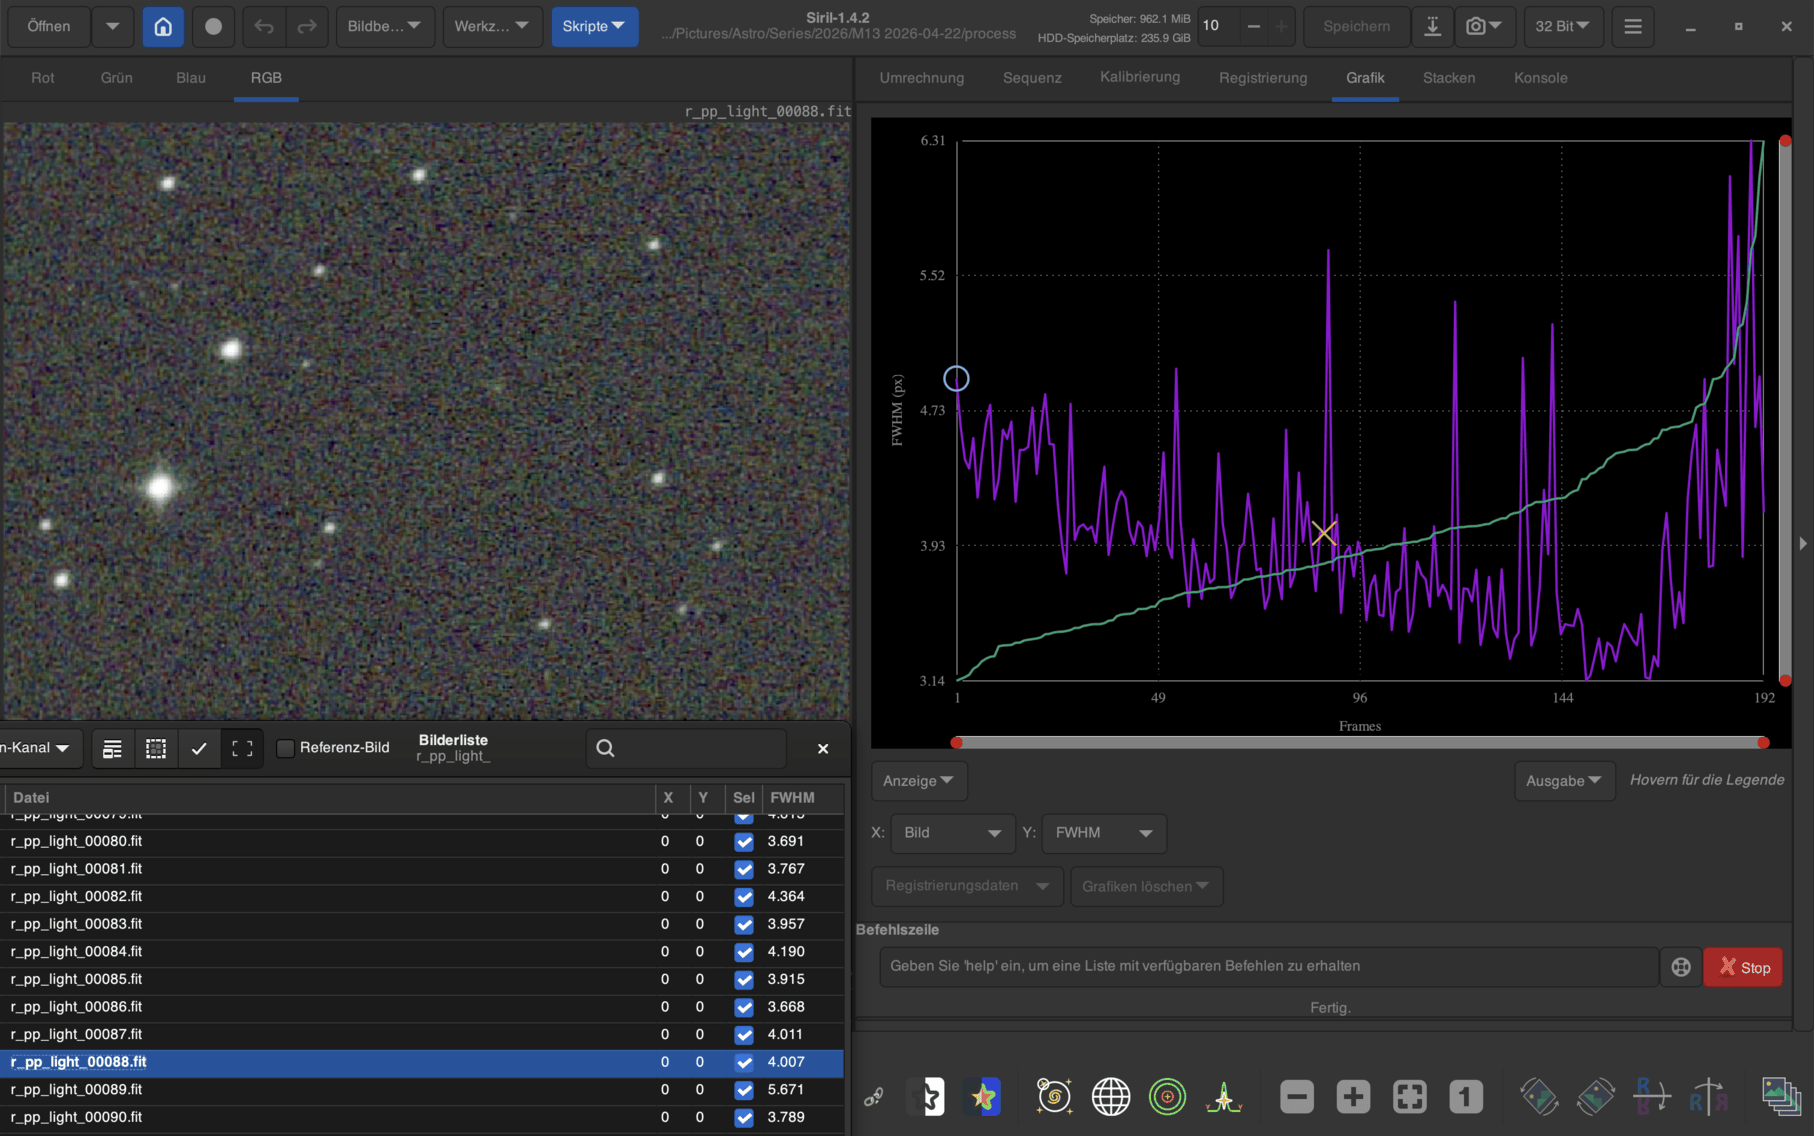Open the Sequenz tab
This screenshot has width=1815, height=1136.
point(1032,78)
